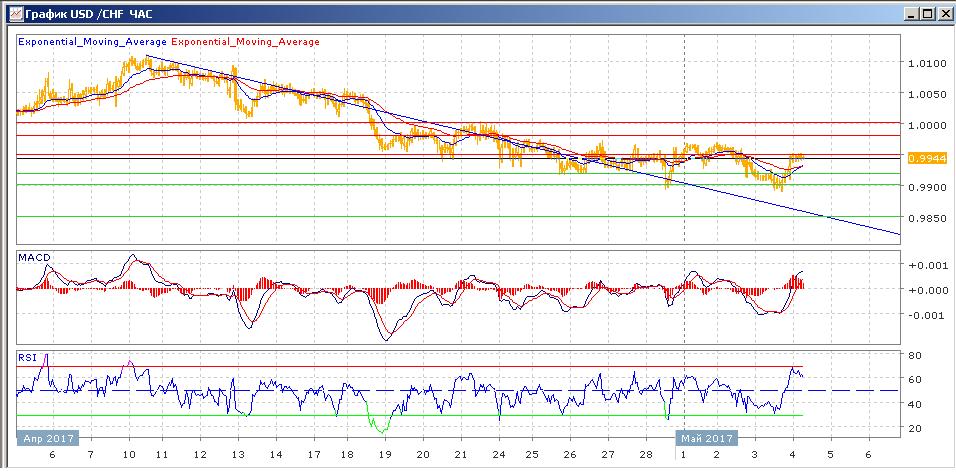The image size is (956, 475).
Task: Select the red Exponential_Moving_Average legend label
Action: pyautogui.click(x=246, y=42)
